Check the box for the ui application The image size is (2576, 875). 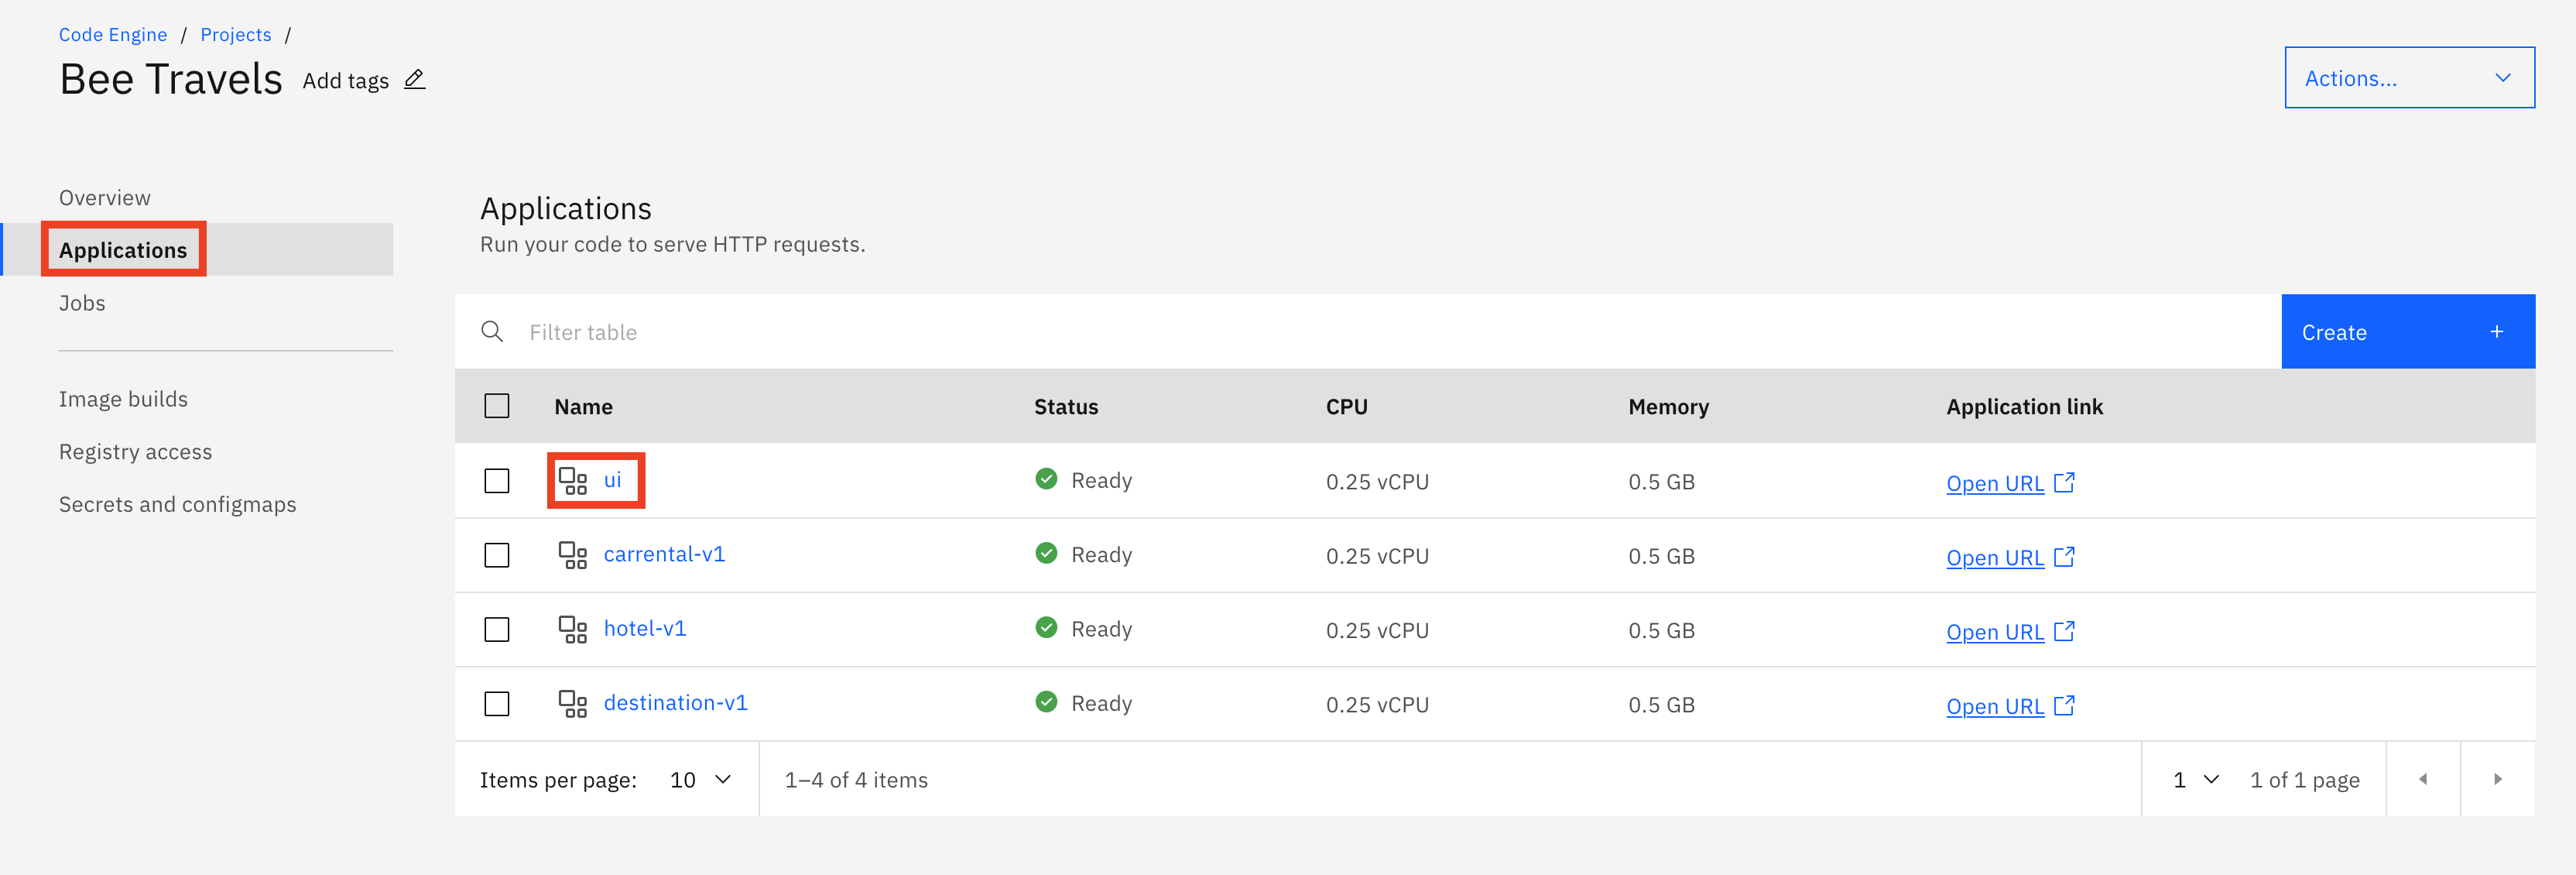pos(497,481)
